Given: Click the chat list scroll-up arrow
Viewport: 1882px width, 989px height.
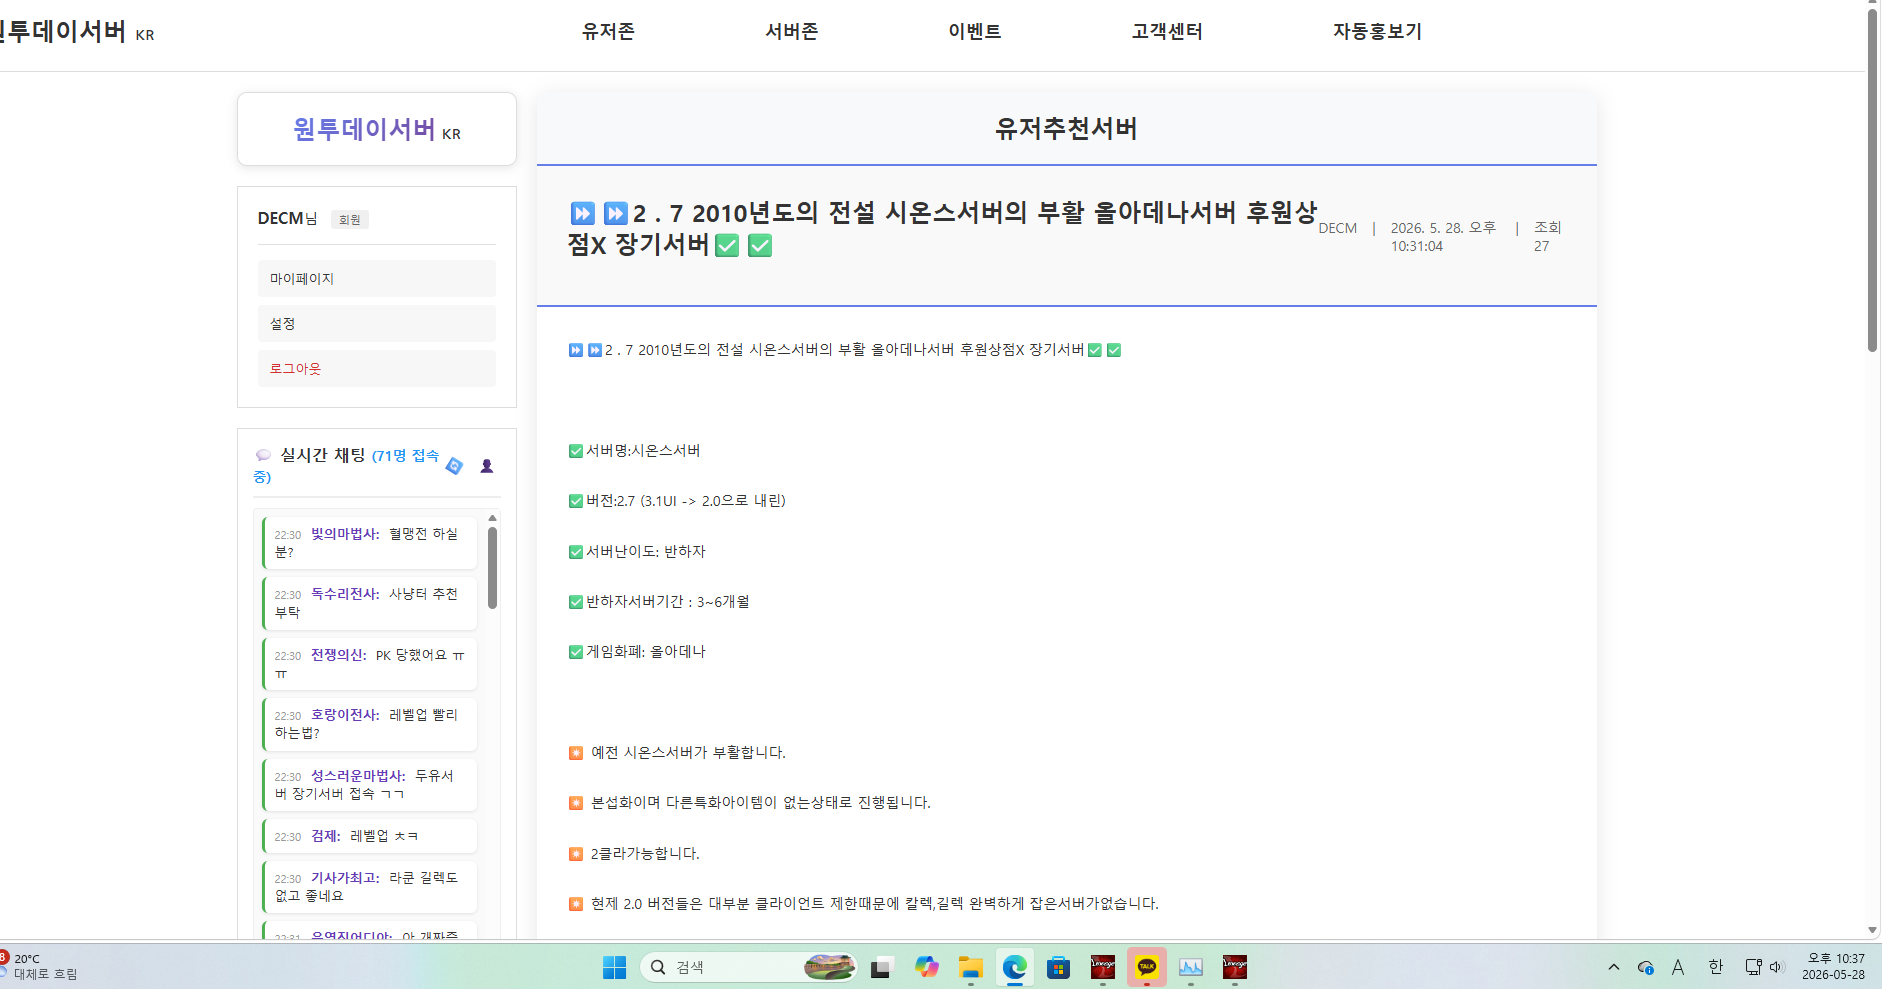Looking at the screenshot, I should coord(492,518).
